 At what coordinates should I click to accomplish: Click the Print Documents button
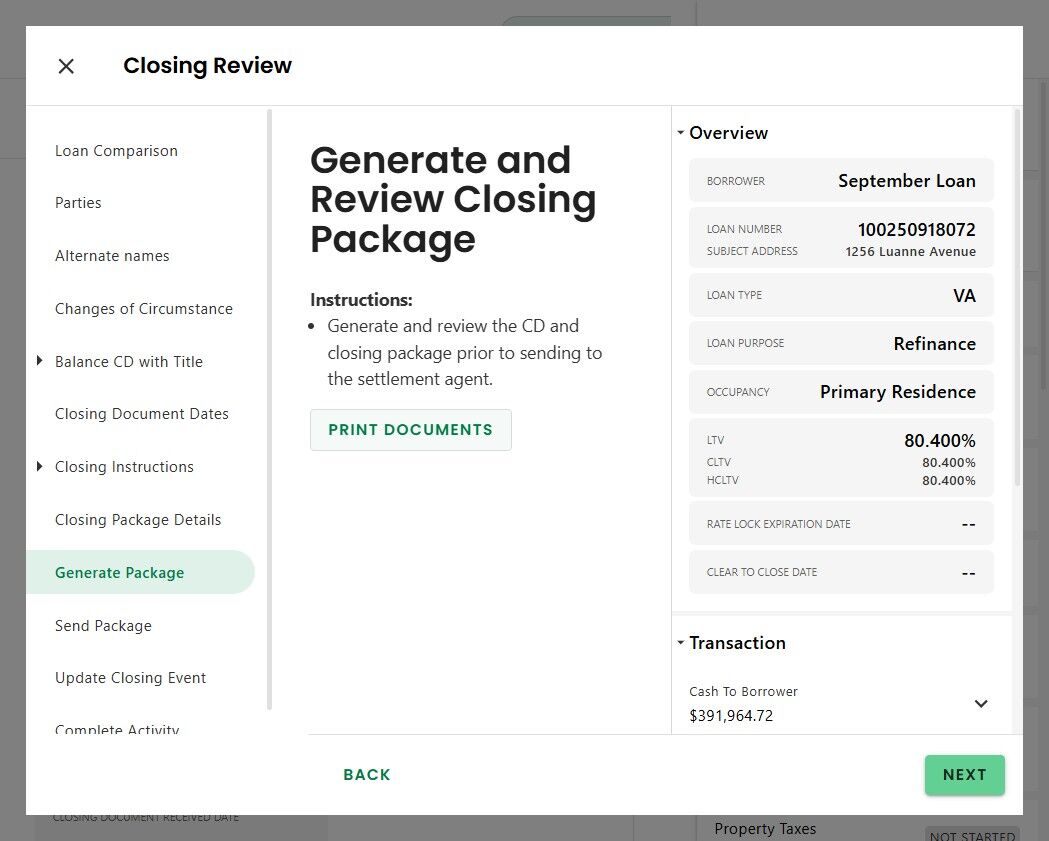(x=410, y=430)
